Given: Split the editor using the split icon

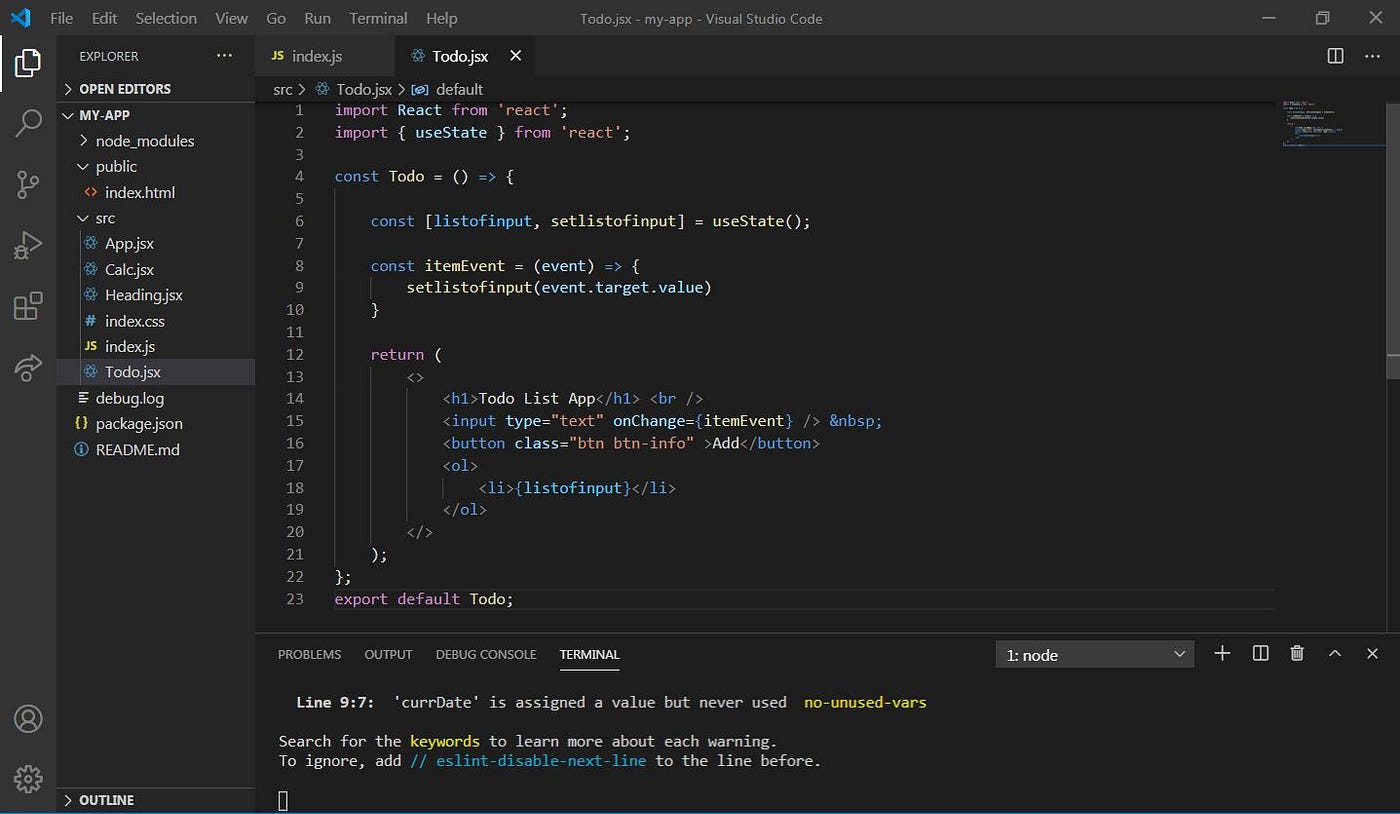Looking at the screenshot, I should coord(1335,56).
